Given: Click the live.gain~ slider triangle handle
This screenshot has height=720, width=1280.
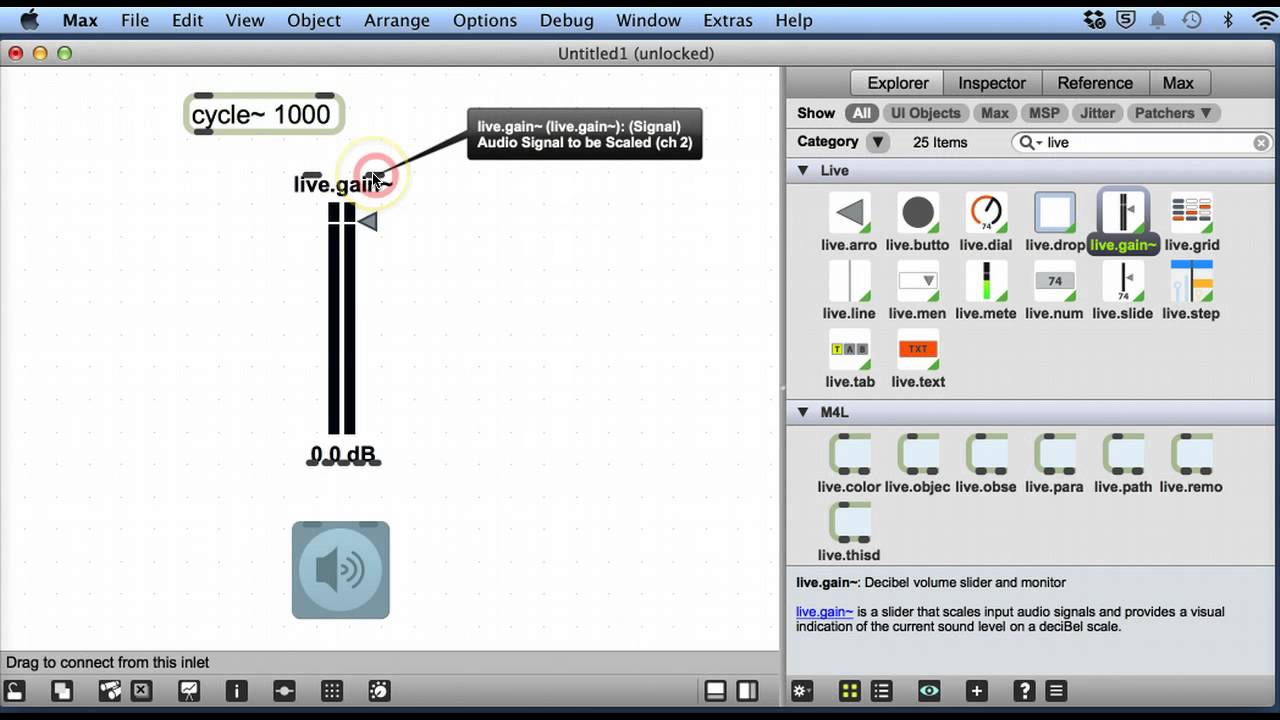Looking at the screenshot, I should [x=367, y=221].
